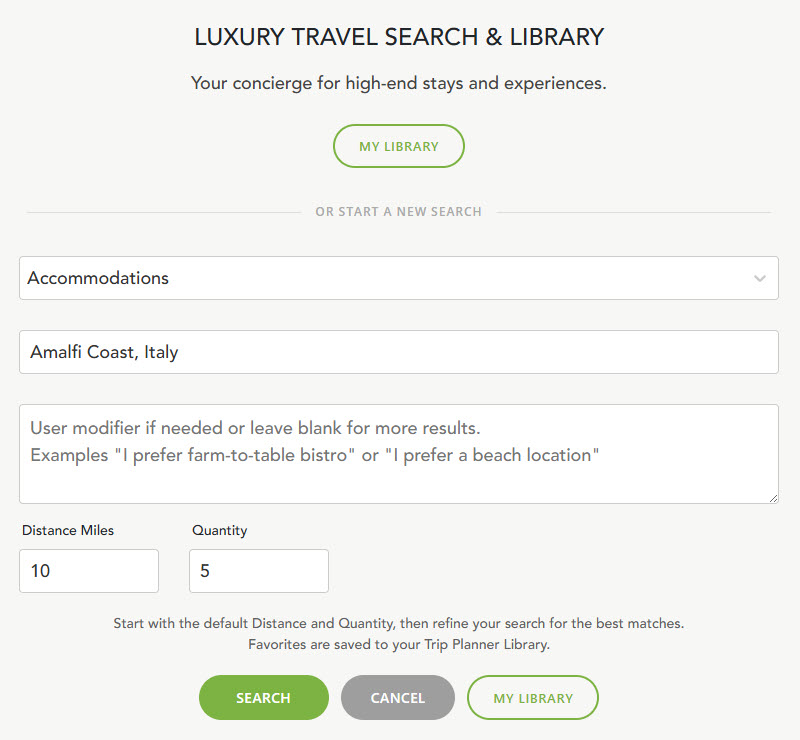This screenshot has width=800, height=740.
Task: Click the chevron arrow on Accommodations selector
Action: pos(760,278)
